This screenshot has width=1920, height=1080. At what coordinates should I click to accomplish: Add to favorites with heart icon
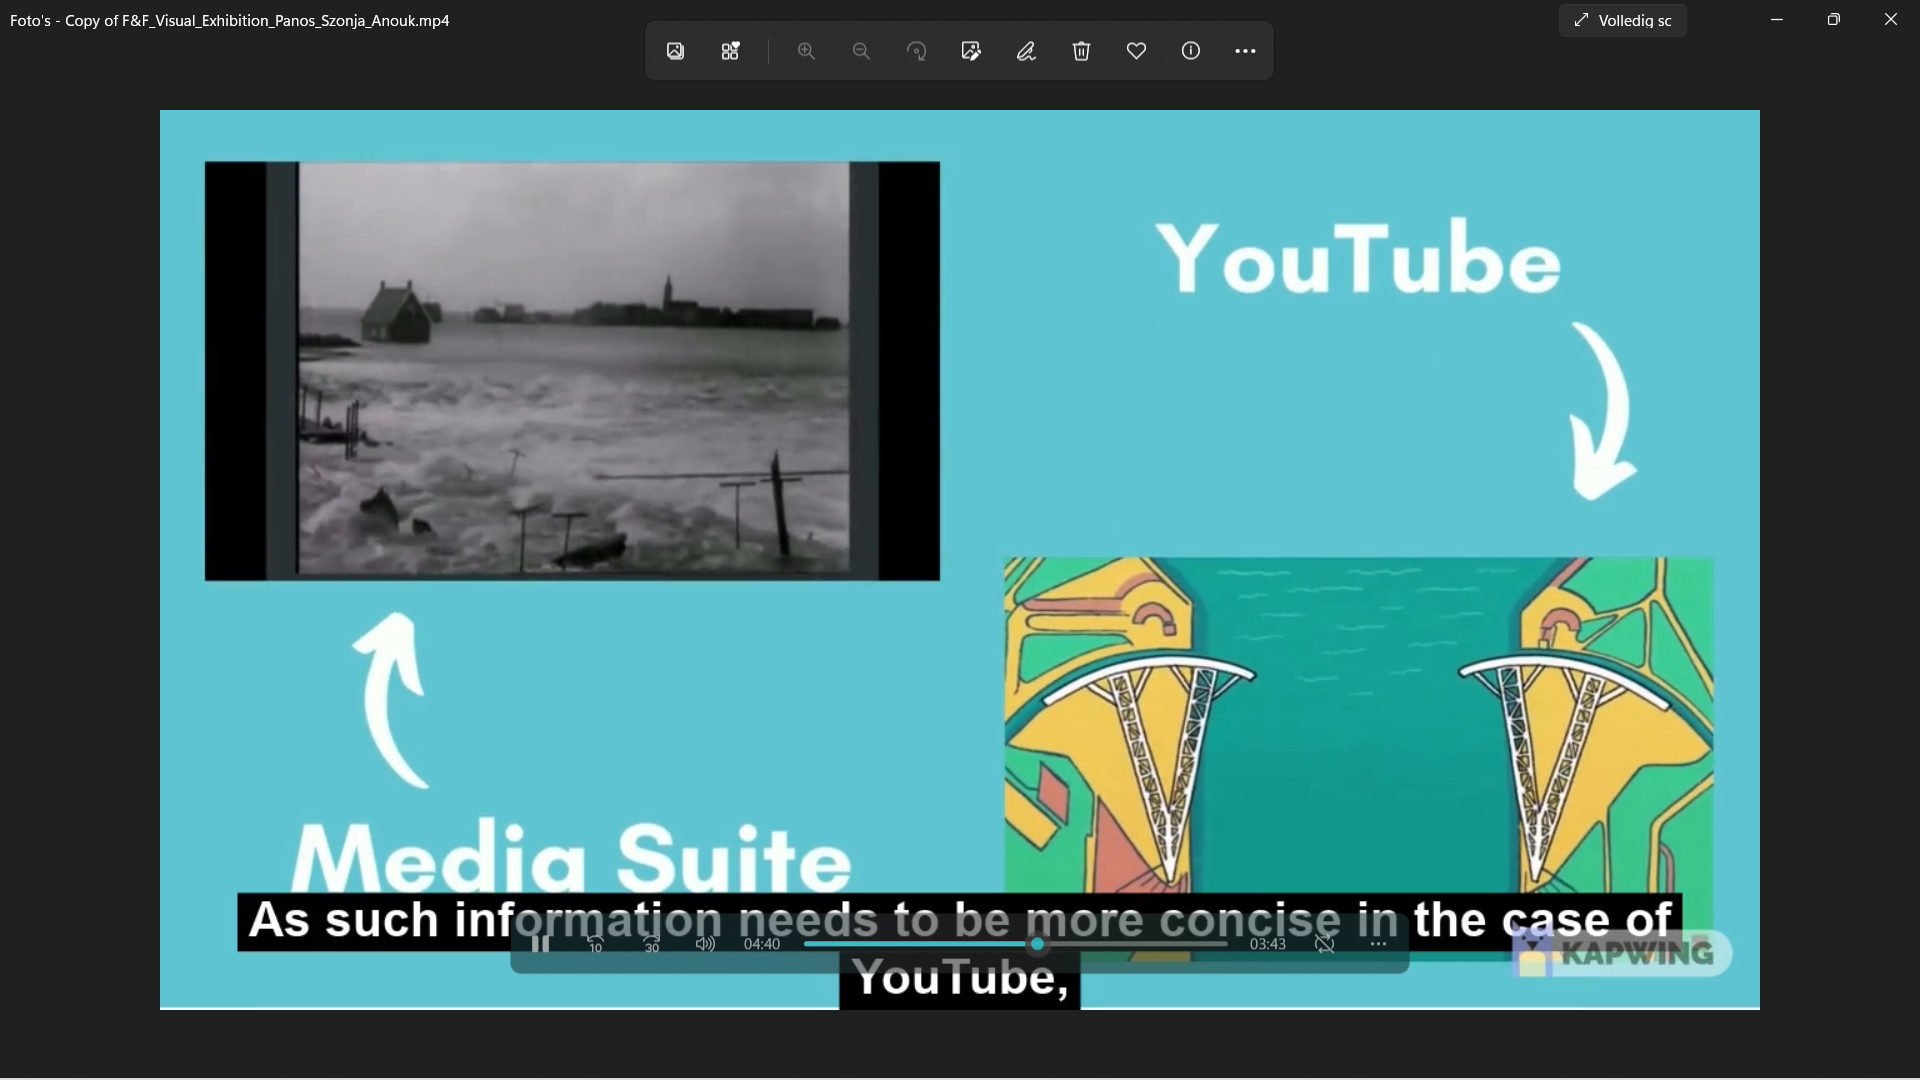coord(1136,51)
